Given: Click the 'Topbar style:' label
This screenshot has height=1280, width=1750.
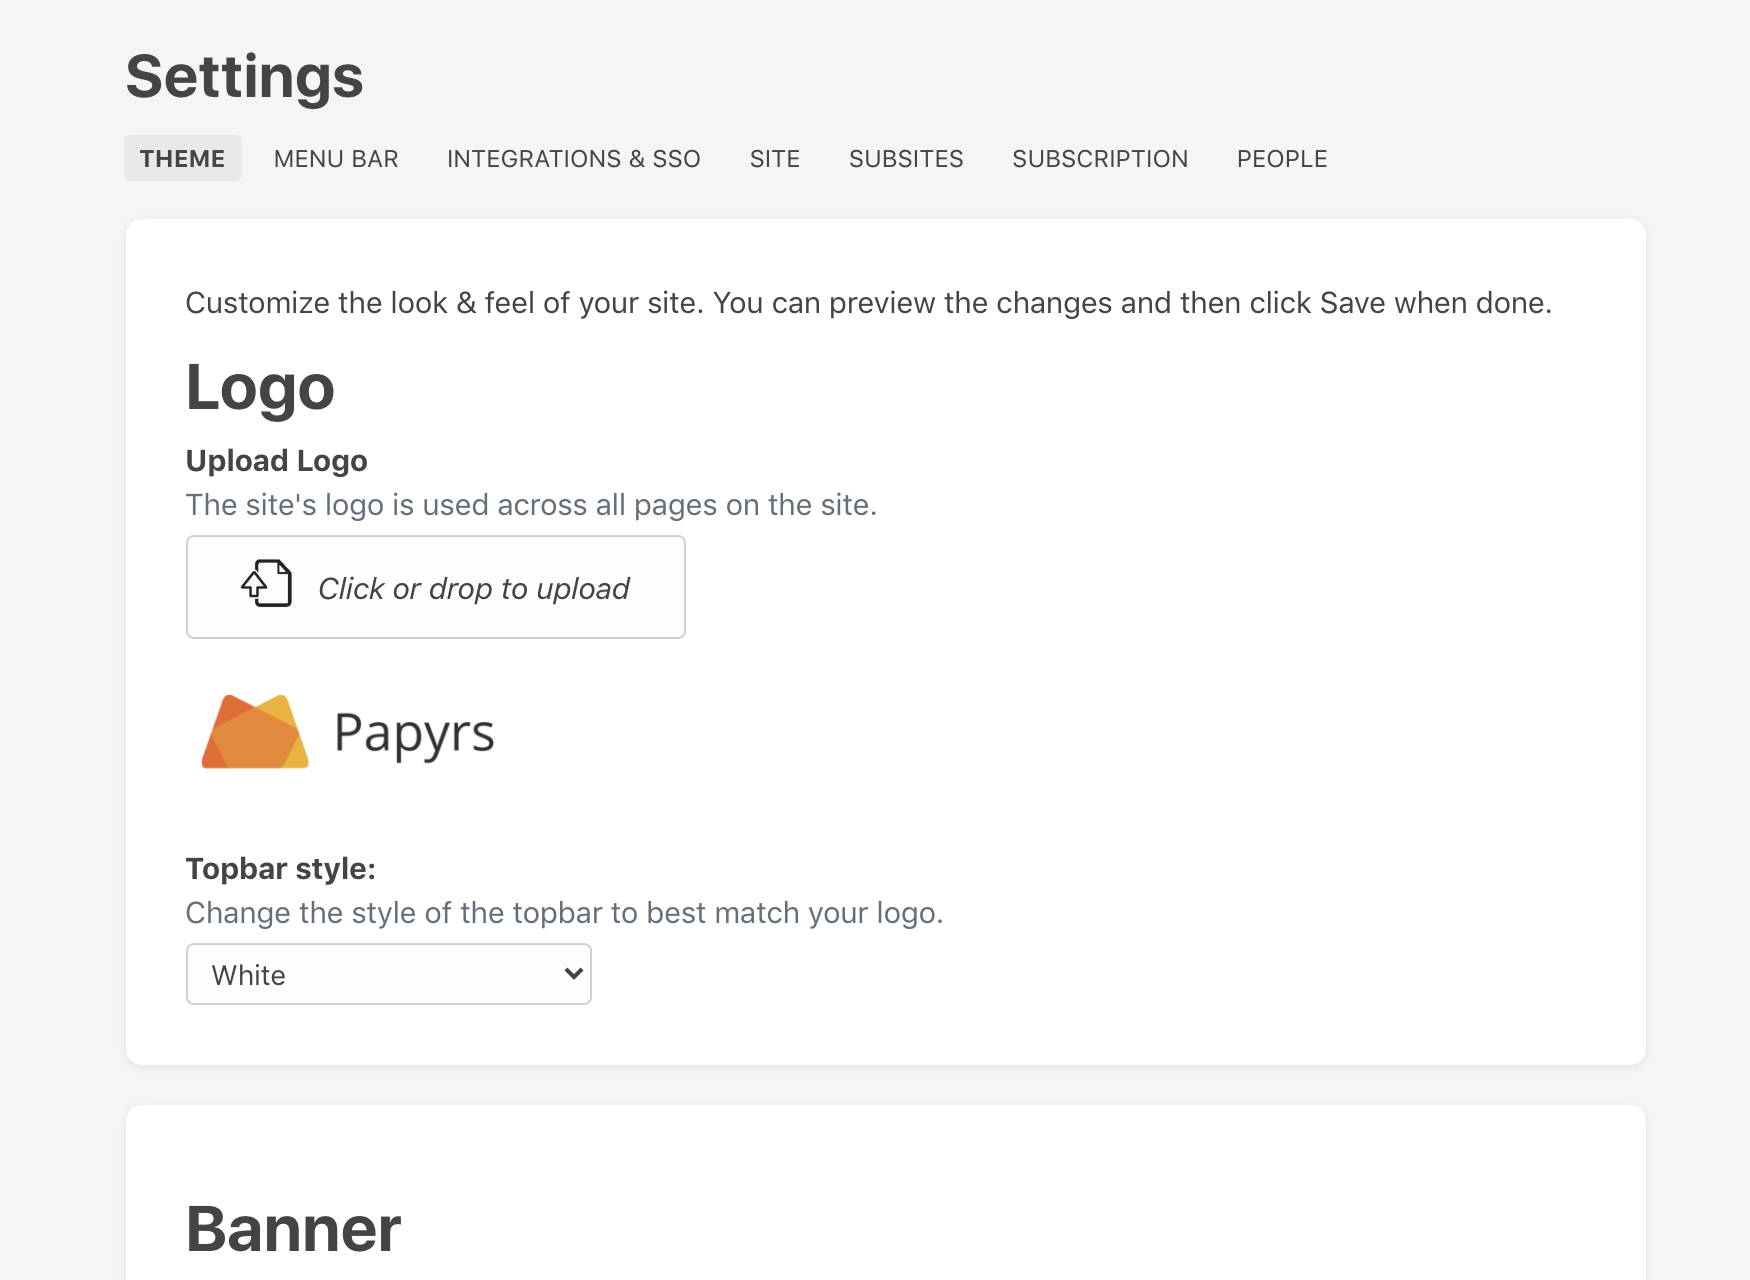Looking at the screenshot, I should pos(281,868).
